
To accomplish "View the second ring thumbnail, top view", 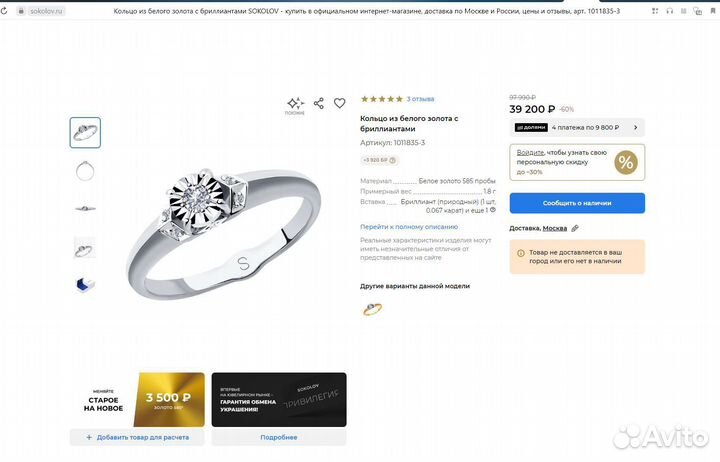I will pyautogui.click(x=85, y=171).
